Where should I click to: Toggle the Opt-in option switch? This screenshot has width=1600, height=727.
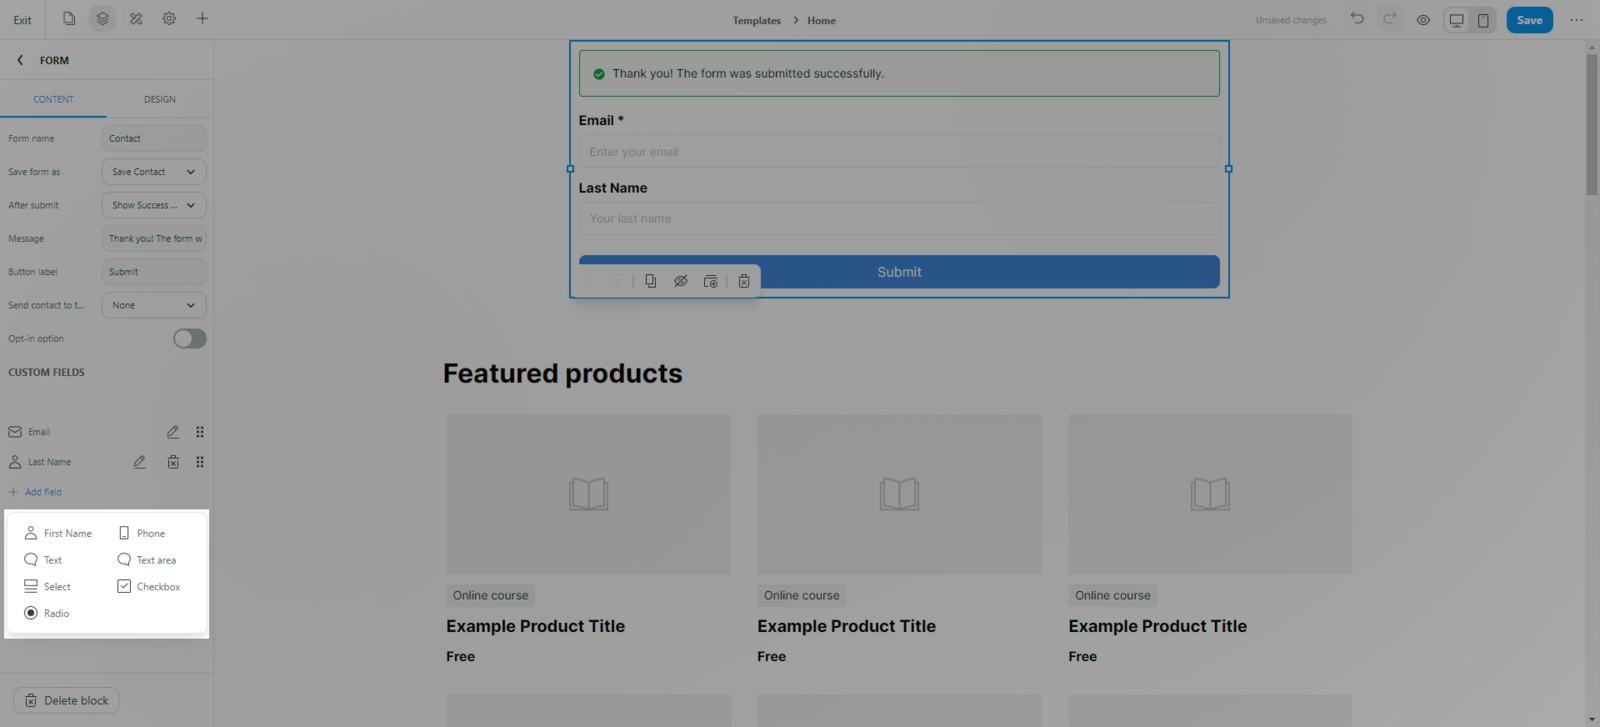[189, 339]
